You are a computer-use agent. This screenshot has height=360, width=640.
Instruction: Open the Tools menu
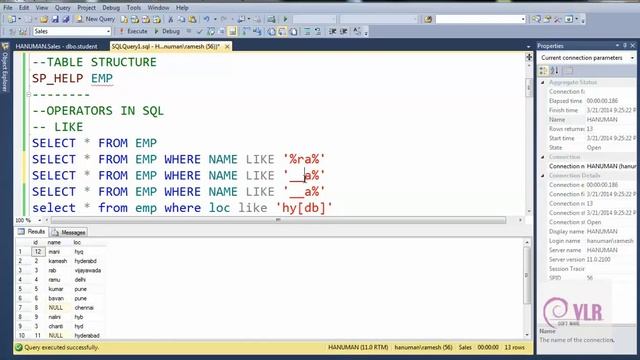(133, 7)
